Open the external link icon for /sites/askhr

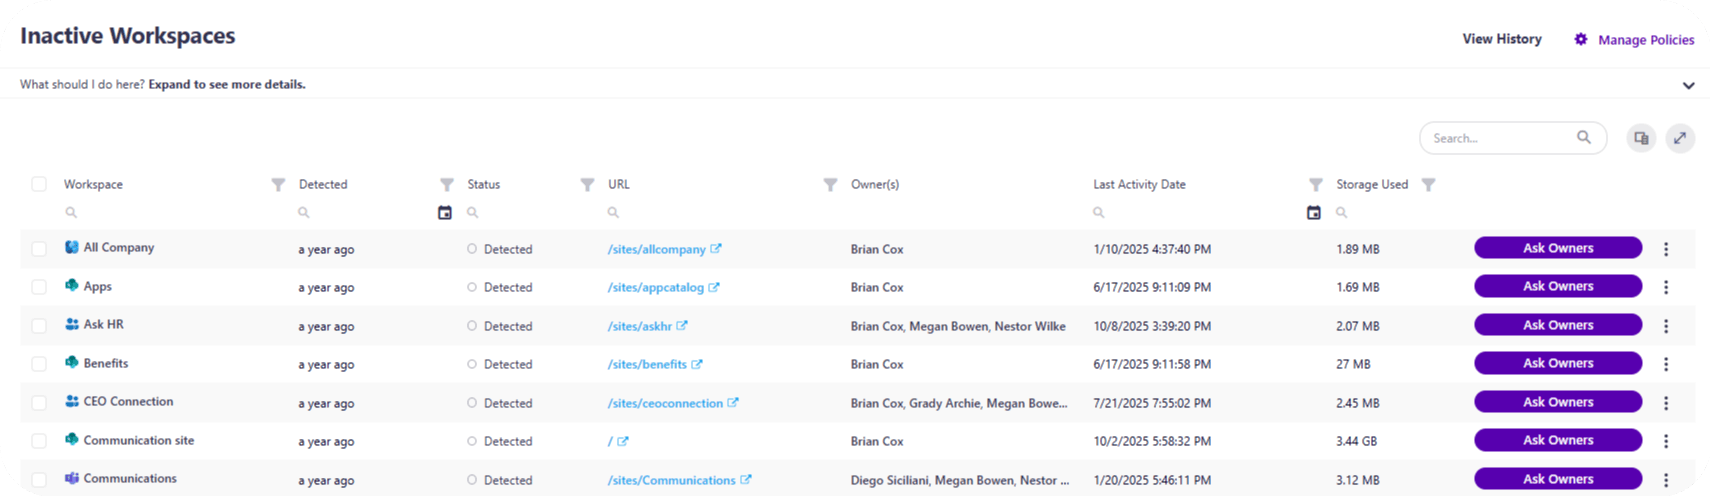[x=682, y=326]
